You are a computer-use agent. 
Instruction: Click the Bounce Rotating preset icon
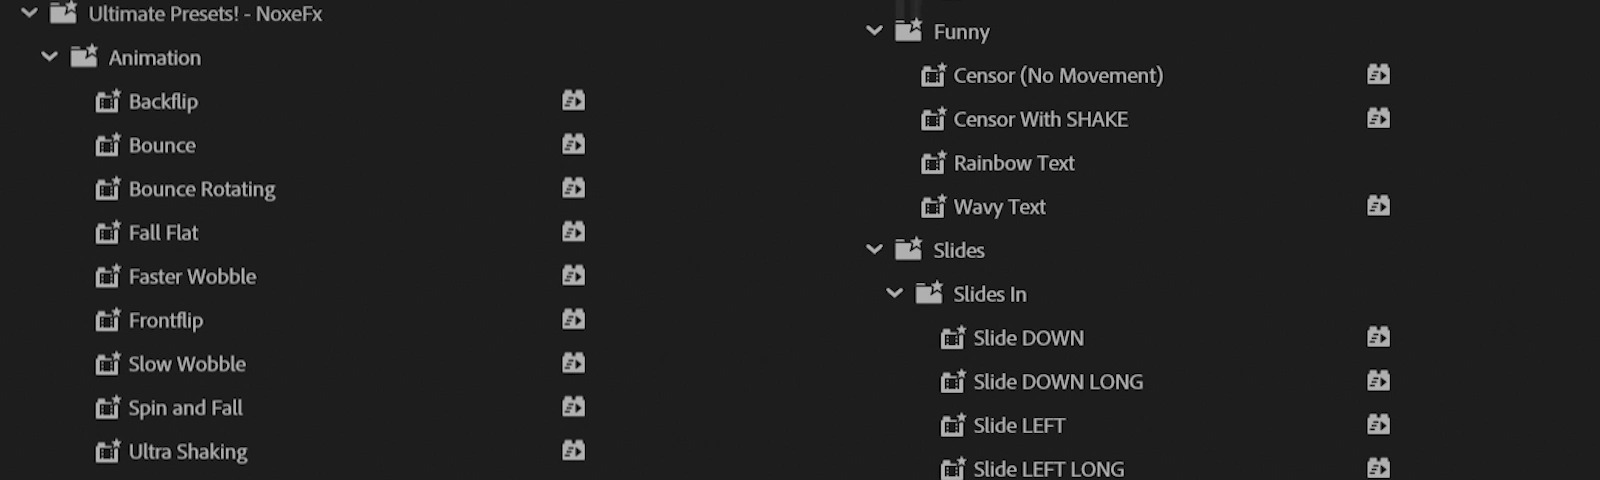107,189
